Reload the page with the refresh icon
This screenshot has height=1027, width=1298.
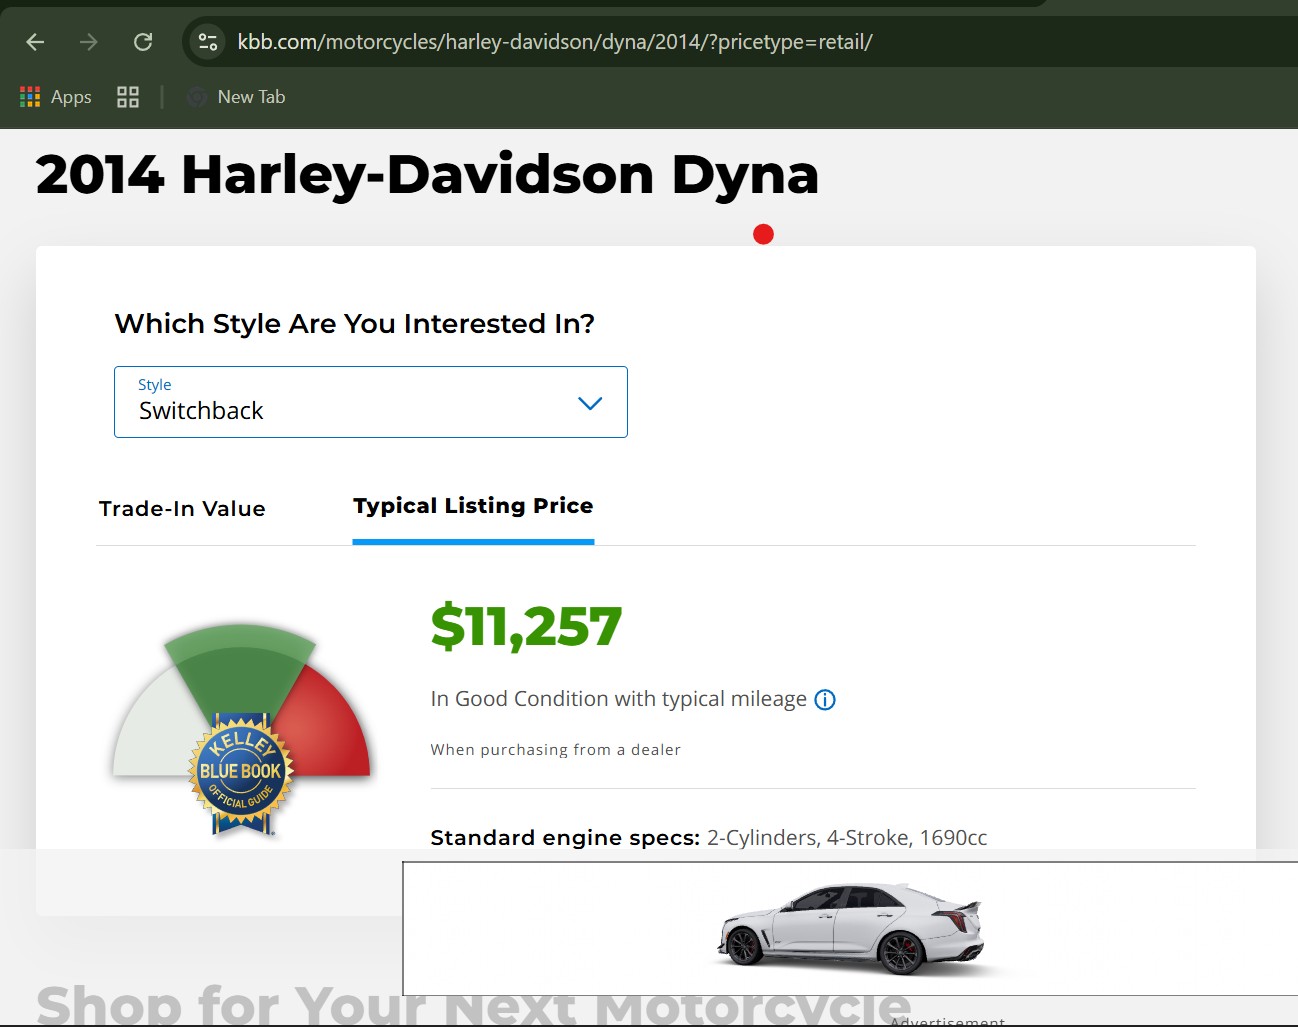(x=143, y=42)
